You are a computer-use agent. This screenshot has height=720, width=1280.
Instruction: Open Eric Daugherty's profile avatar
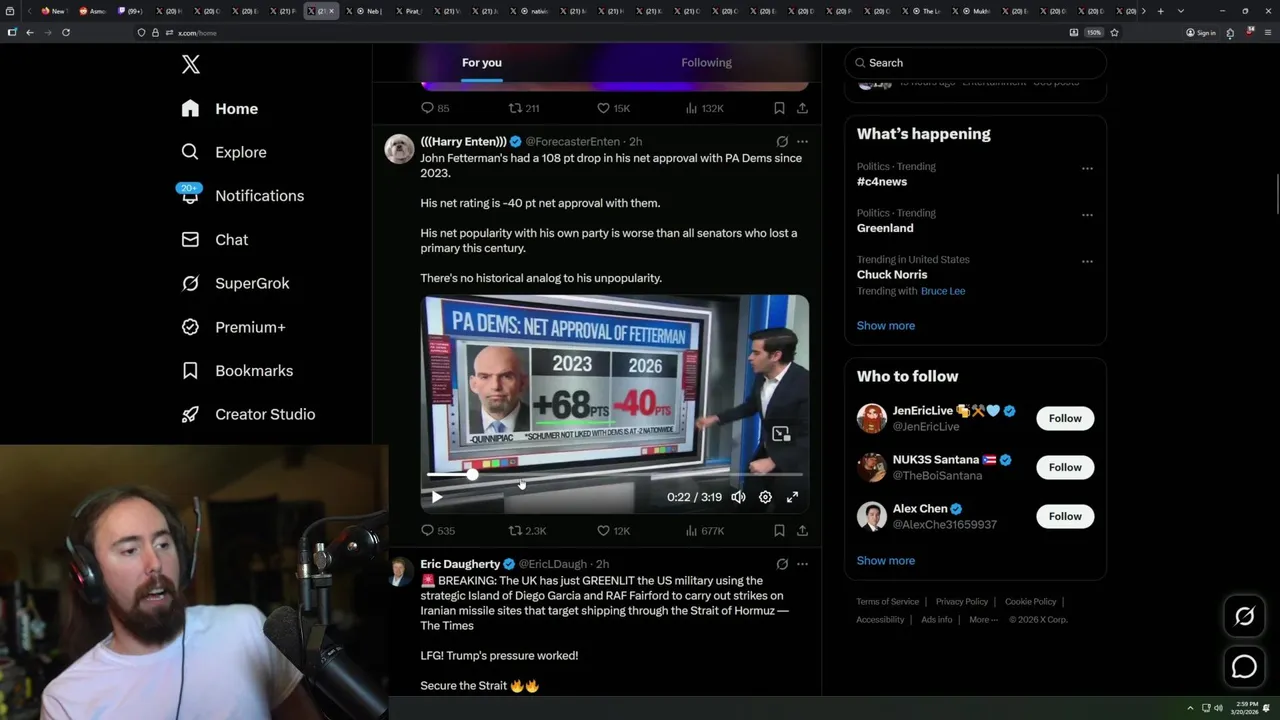[x=400, y=571]
